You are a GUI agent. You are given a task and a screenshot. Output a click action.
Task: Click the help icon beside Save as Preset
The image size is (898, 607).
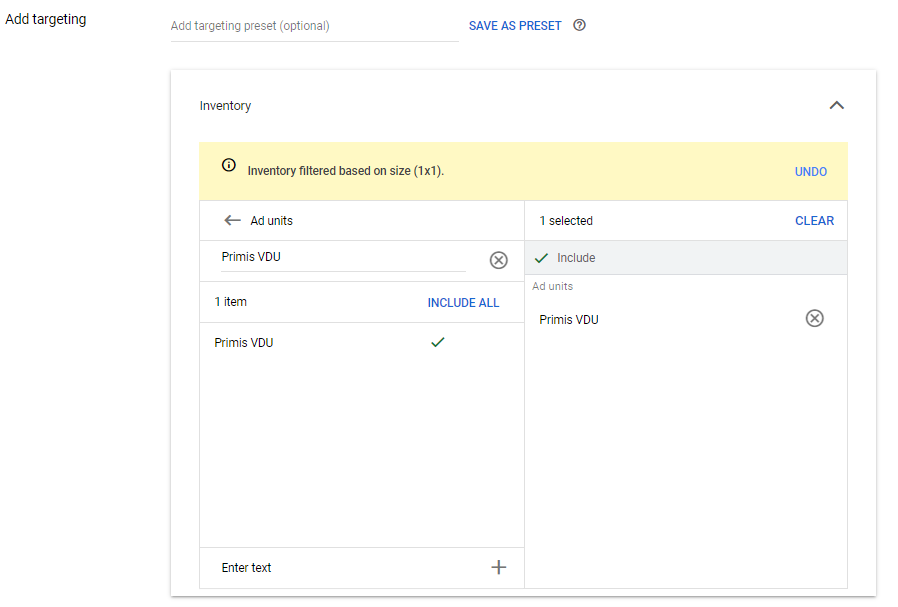pyautogui.click(x=579, y=26)
